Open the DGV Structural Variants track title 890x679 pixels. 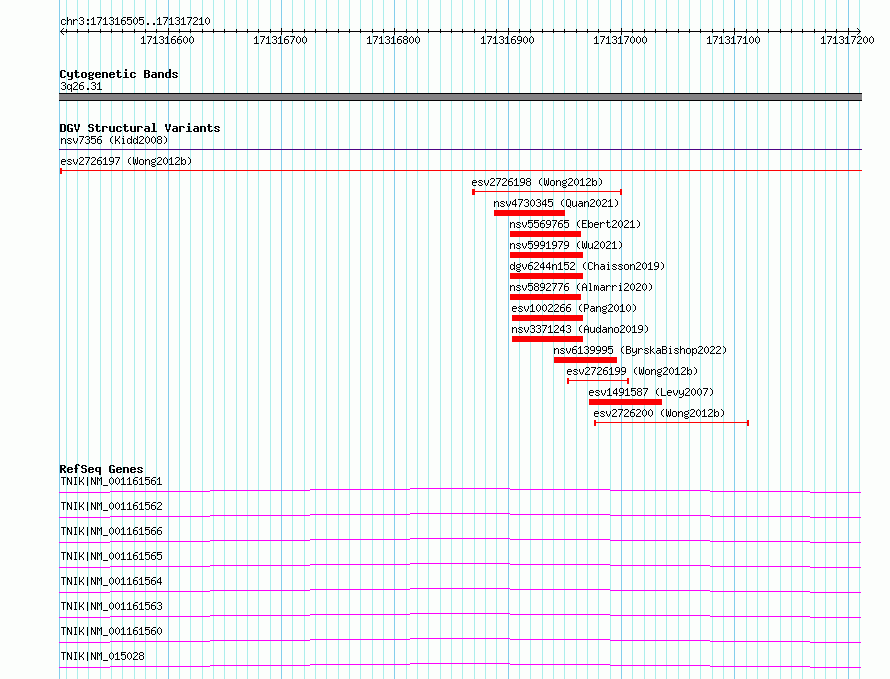click(x=140, y=128)
